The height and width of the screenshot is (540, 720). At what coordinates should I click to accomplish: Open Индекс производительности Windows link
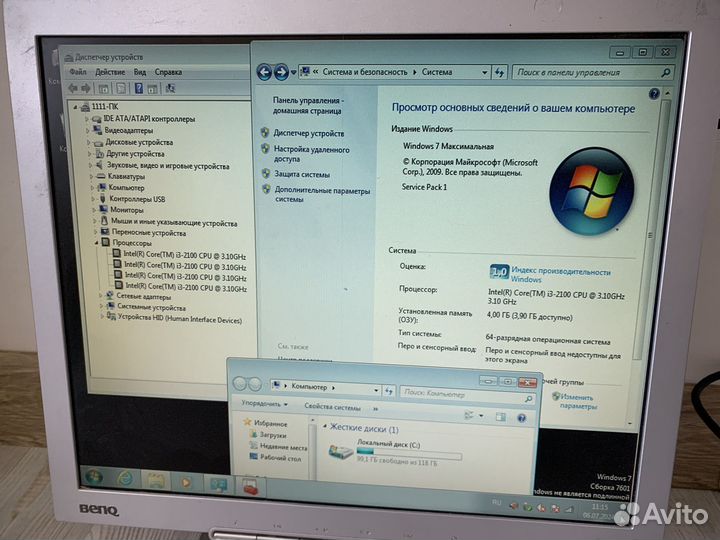pos(560,275)
